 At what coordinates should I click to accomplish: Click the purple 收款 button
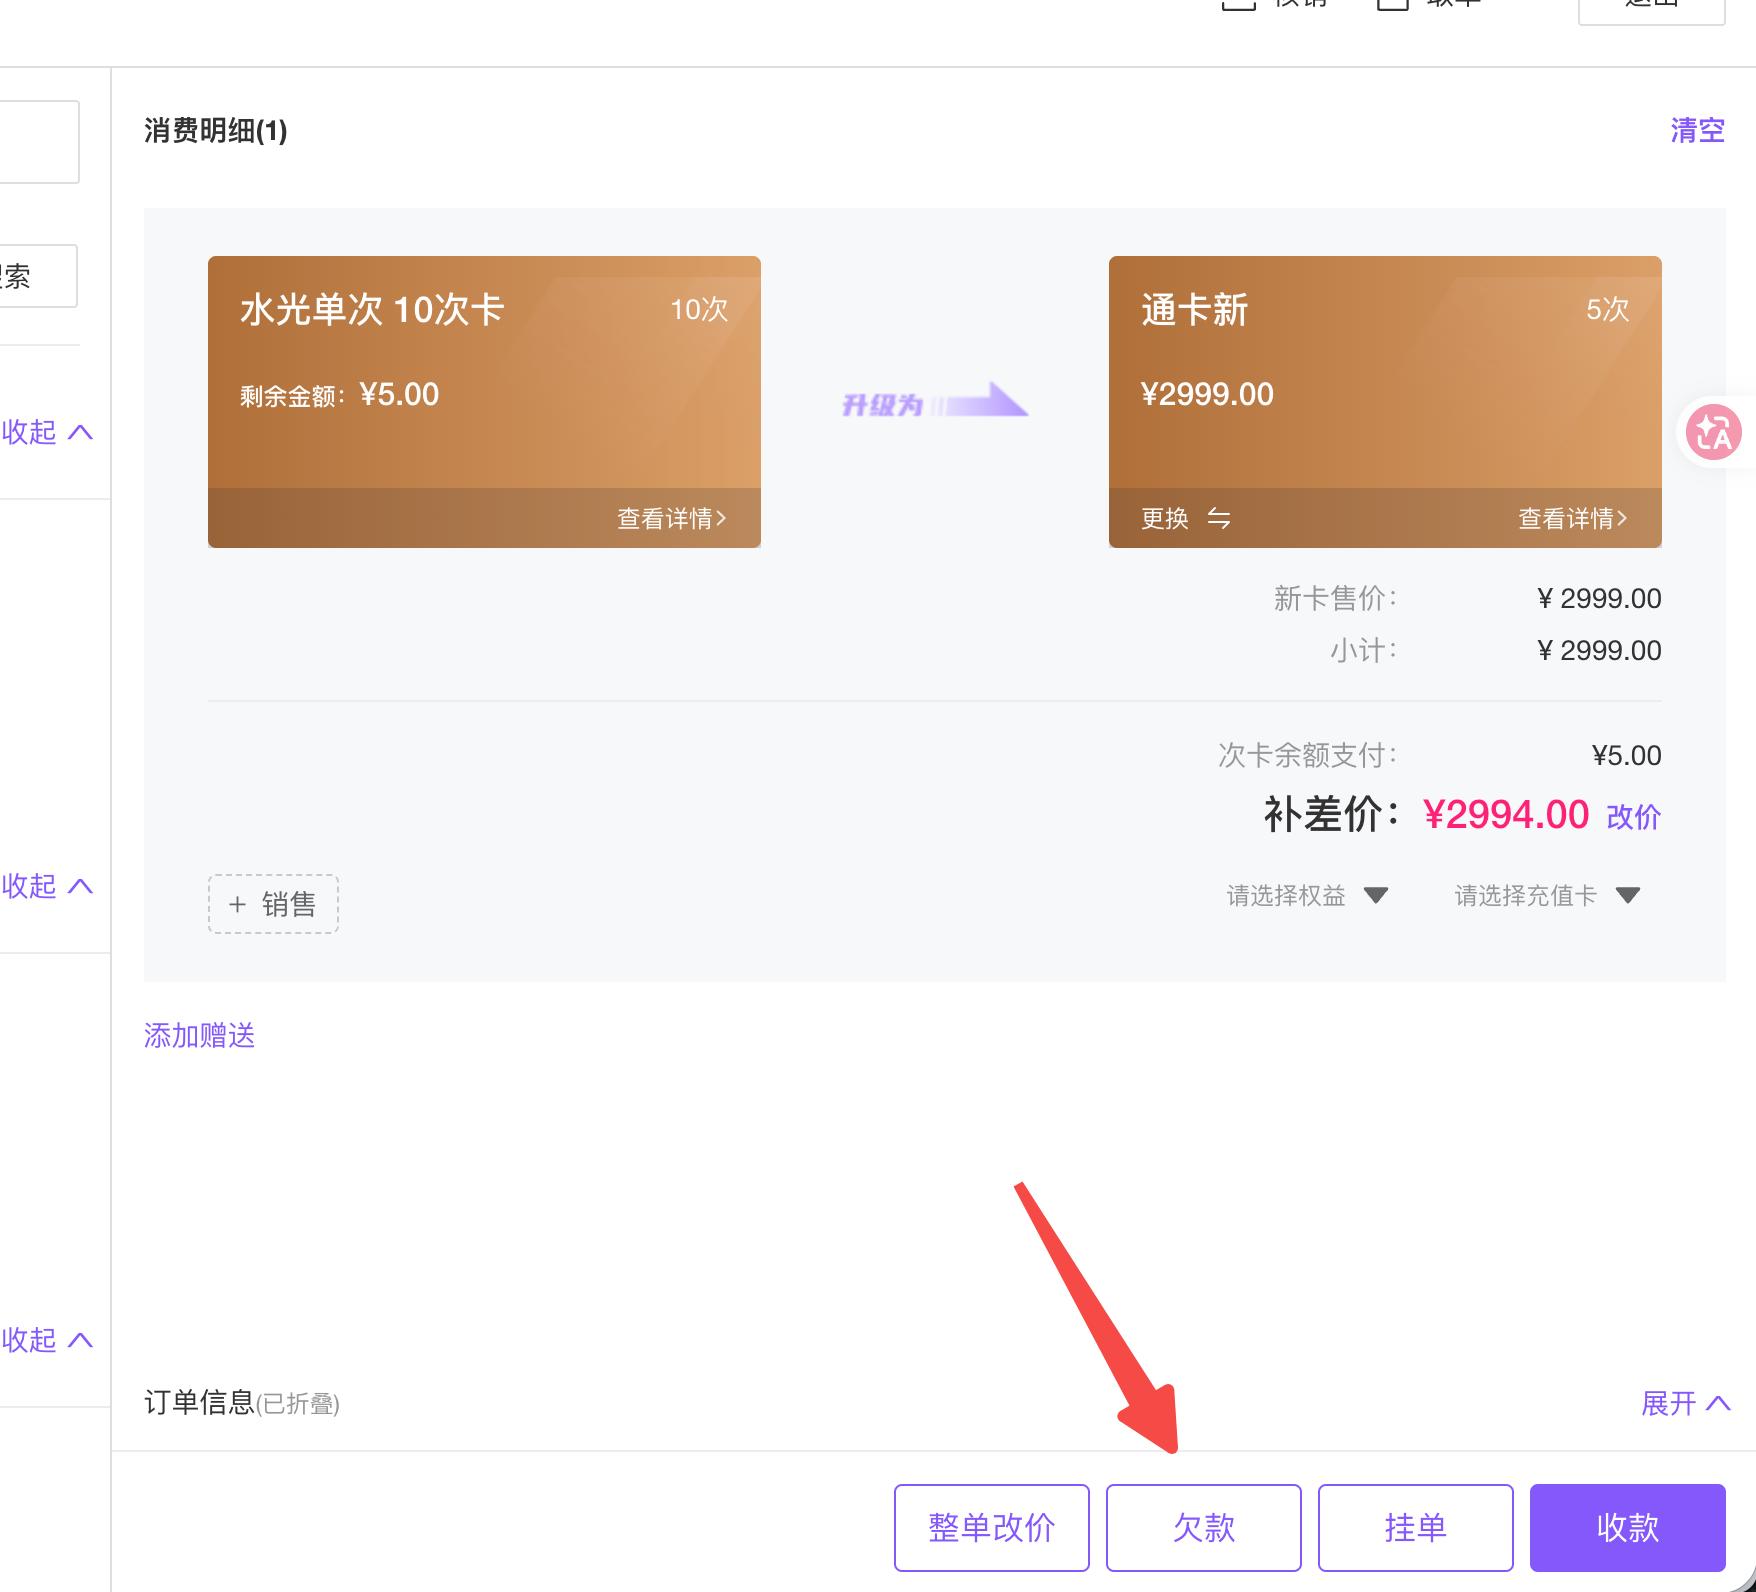1627,1527
